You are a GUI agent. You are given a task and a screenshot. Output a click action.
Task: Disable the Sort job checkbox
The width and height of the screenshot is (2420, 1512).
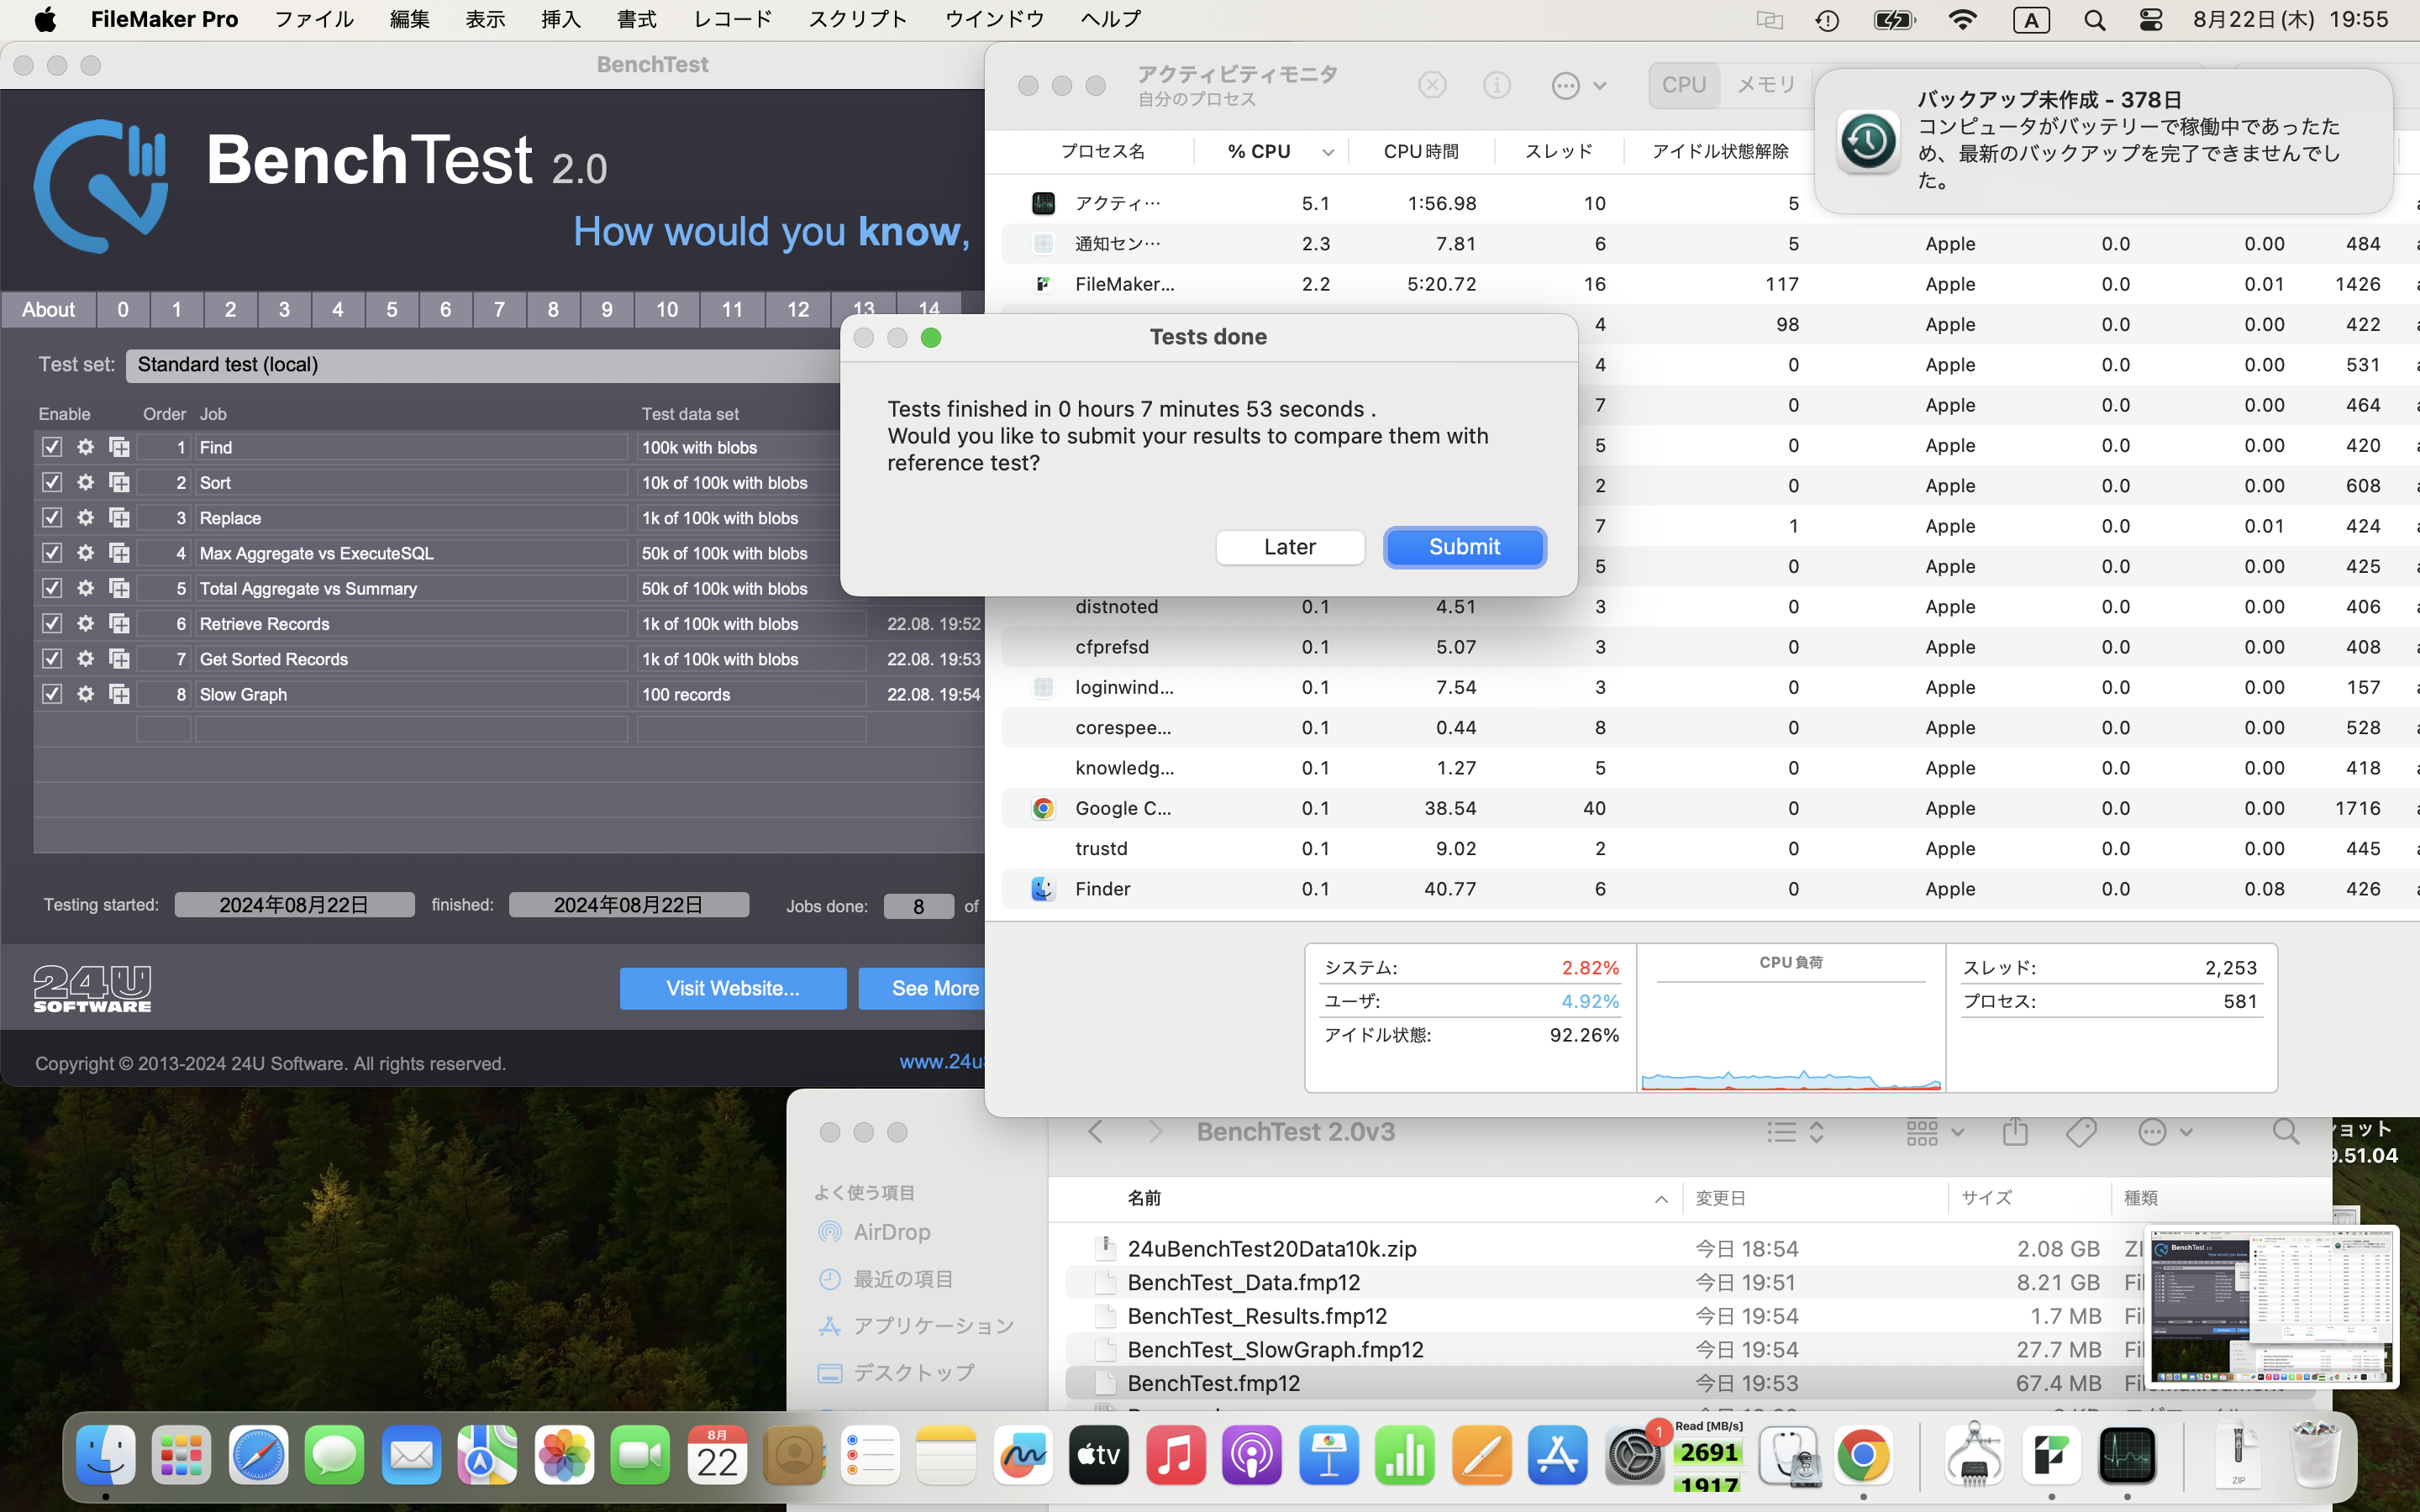[52, 482]
